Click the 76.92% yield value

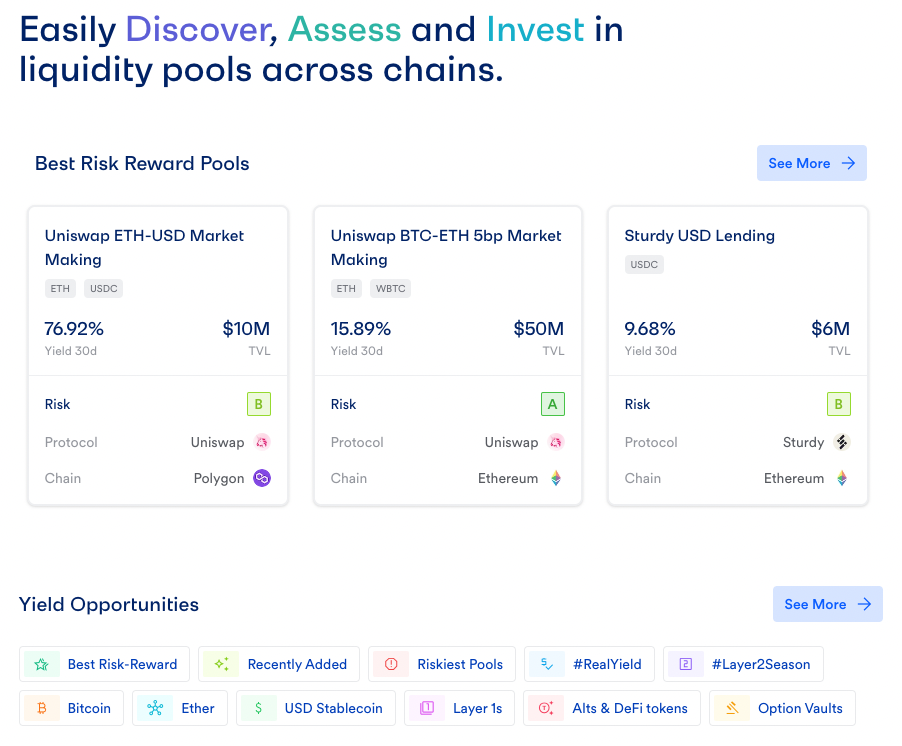[x=74, y=328]
